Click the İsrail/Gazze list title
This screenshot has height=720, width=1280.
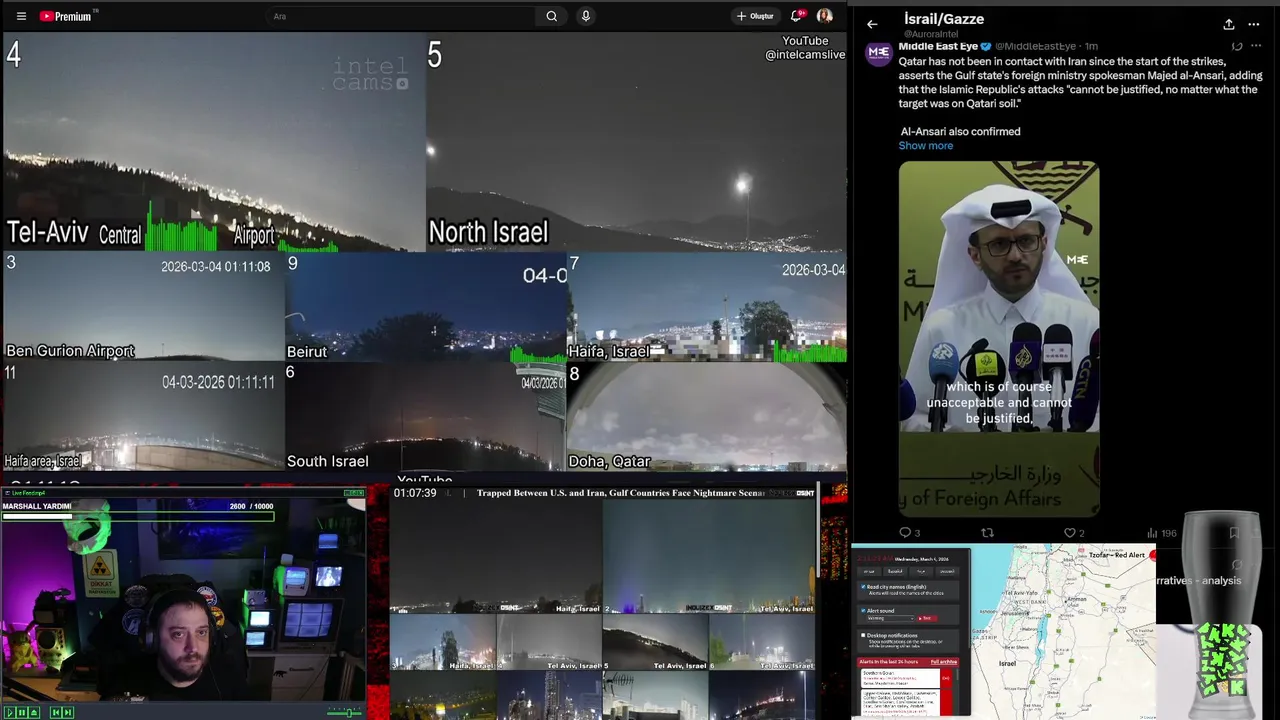pos(944,19)
